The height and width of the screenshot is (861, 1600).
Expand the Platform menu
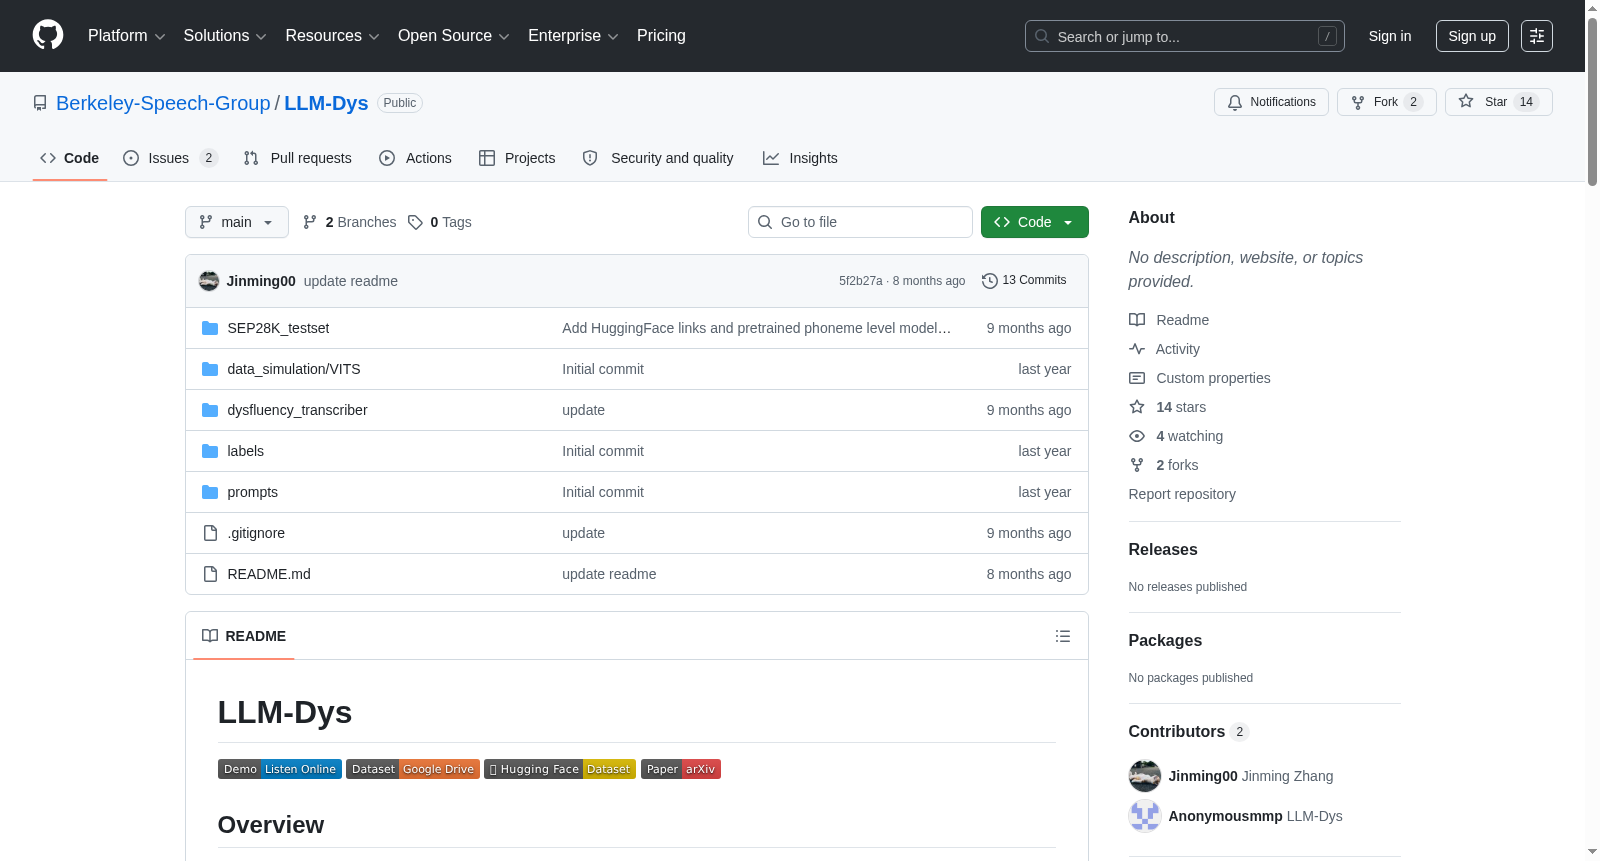[x=127, y=36]
